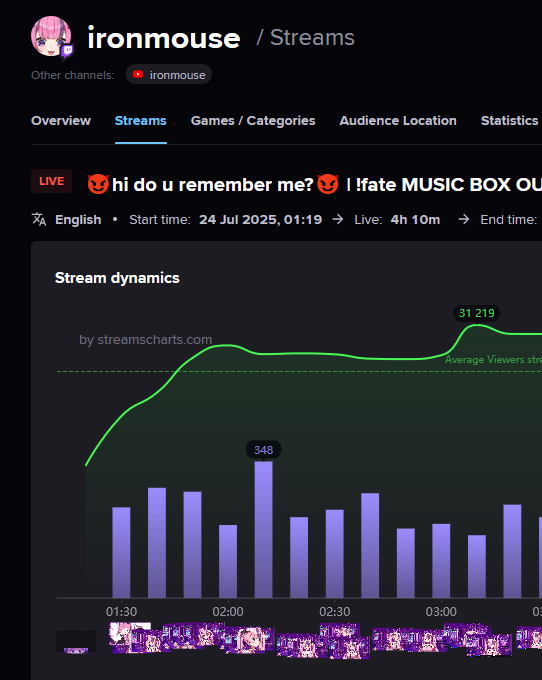Click the 31 219 peak viewers label
542x680 pixels.
pos(477,313)
